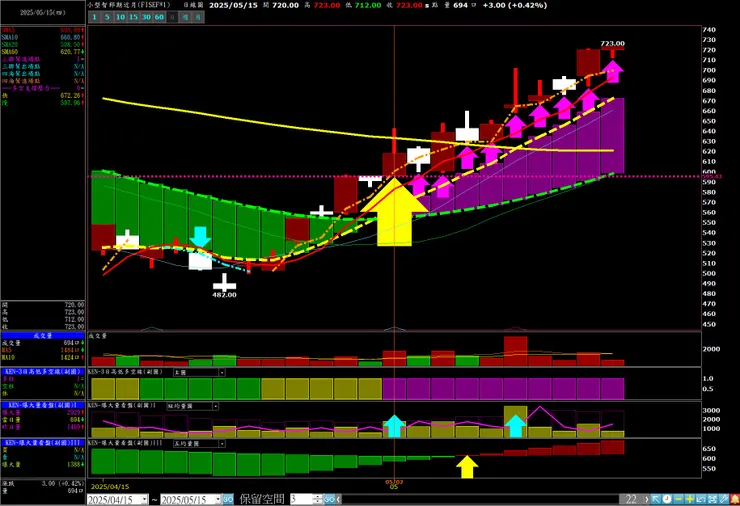Click the 保留空間 value field

coord(301,499)
